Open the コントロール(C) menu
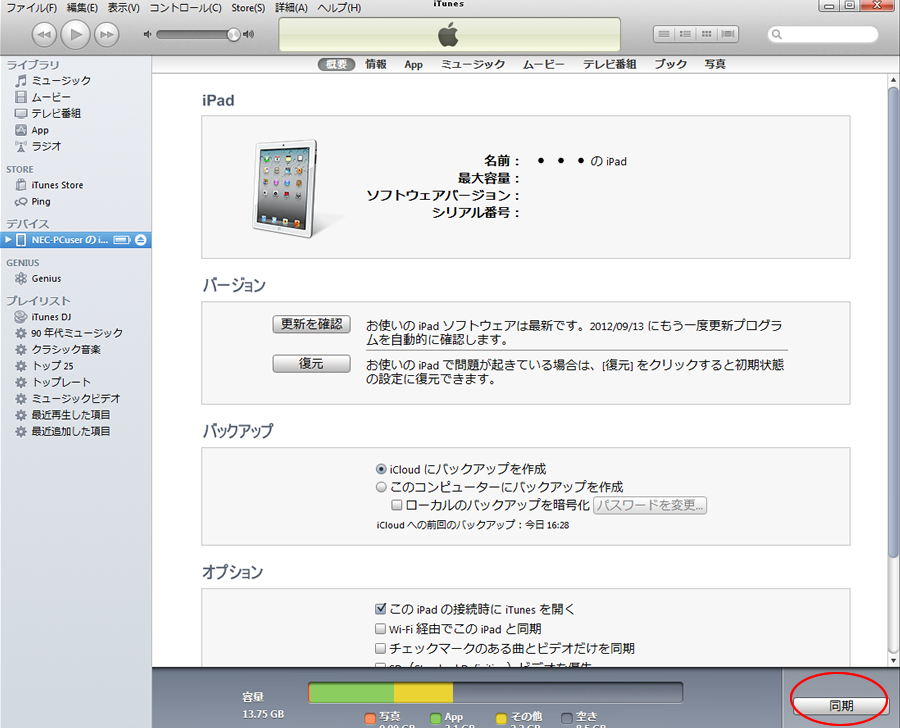This screenshot has width=900, height=728. pos(185,7)
